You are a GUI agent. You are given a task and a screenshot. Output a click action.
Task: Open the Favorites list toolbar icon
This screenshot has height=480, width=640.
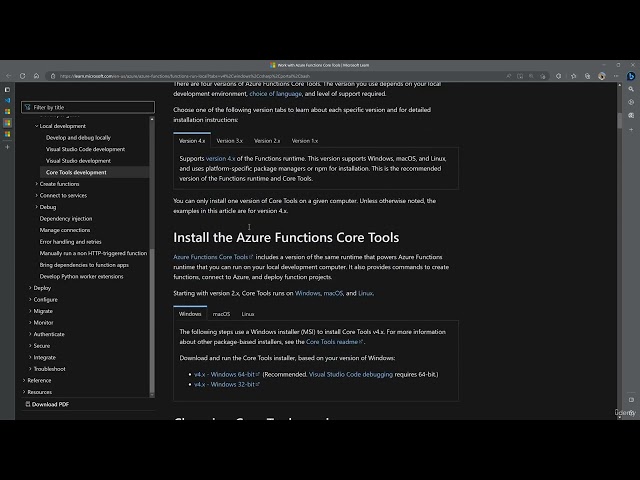click(573, 76)
